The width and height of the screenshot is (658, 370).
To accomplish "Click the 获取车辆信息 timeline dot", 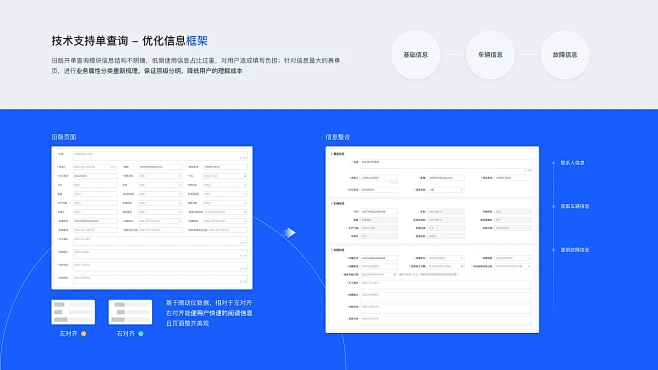I will point(554,206).
